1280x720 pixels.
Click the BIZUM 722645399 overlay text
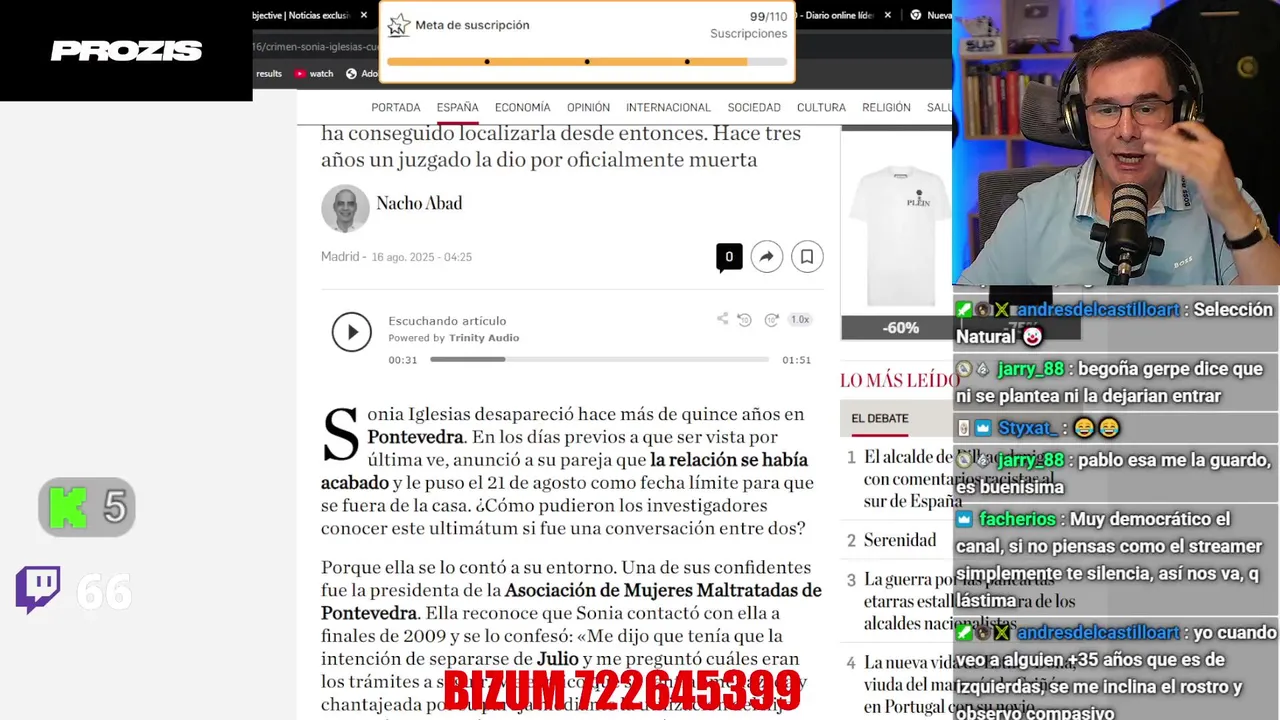pyautogui.click(x=622, y=691)
